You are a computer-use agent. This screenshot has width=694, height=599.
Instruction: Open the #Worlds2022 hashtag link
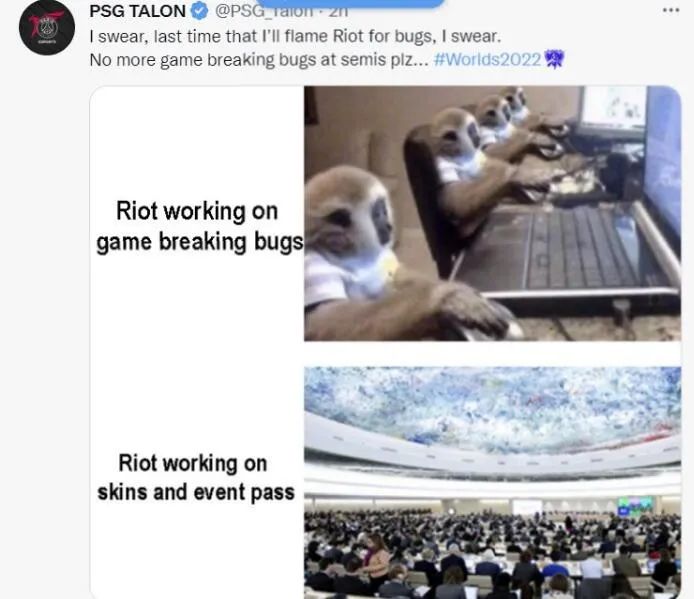[x=487, y=60]
